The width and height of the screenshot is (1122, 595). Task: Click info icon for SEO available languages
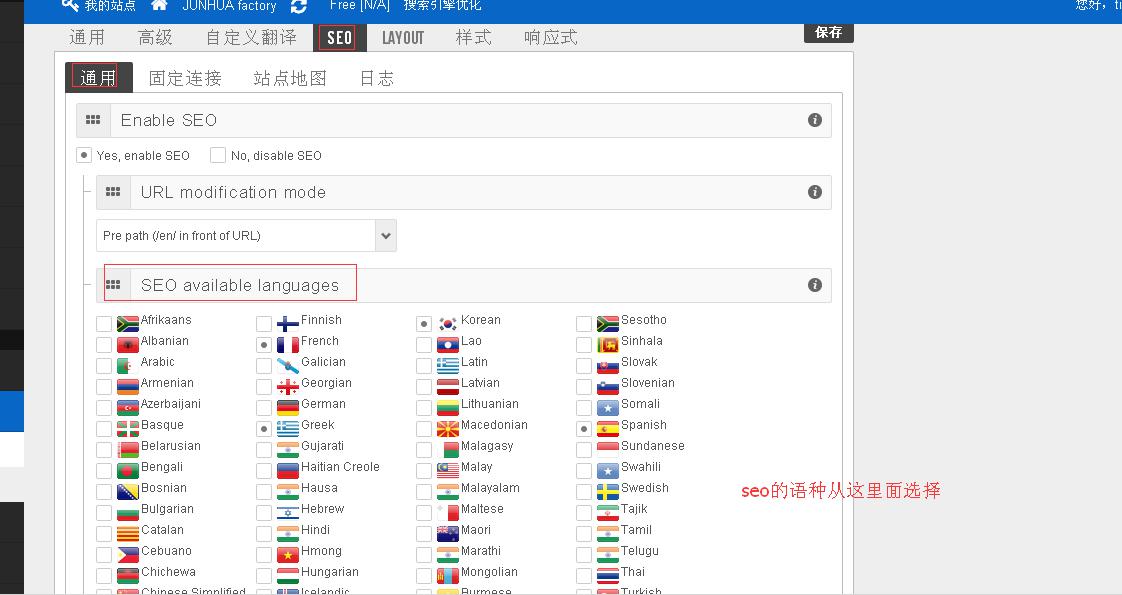[x=814, y=285]
